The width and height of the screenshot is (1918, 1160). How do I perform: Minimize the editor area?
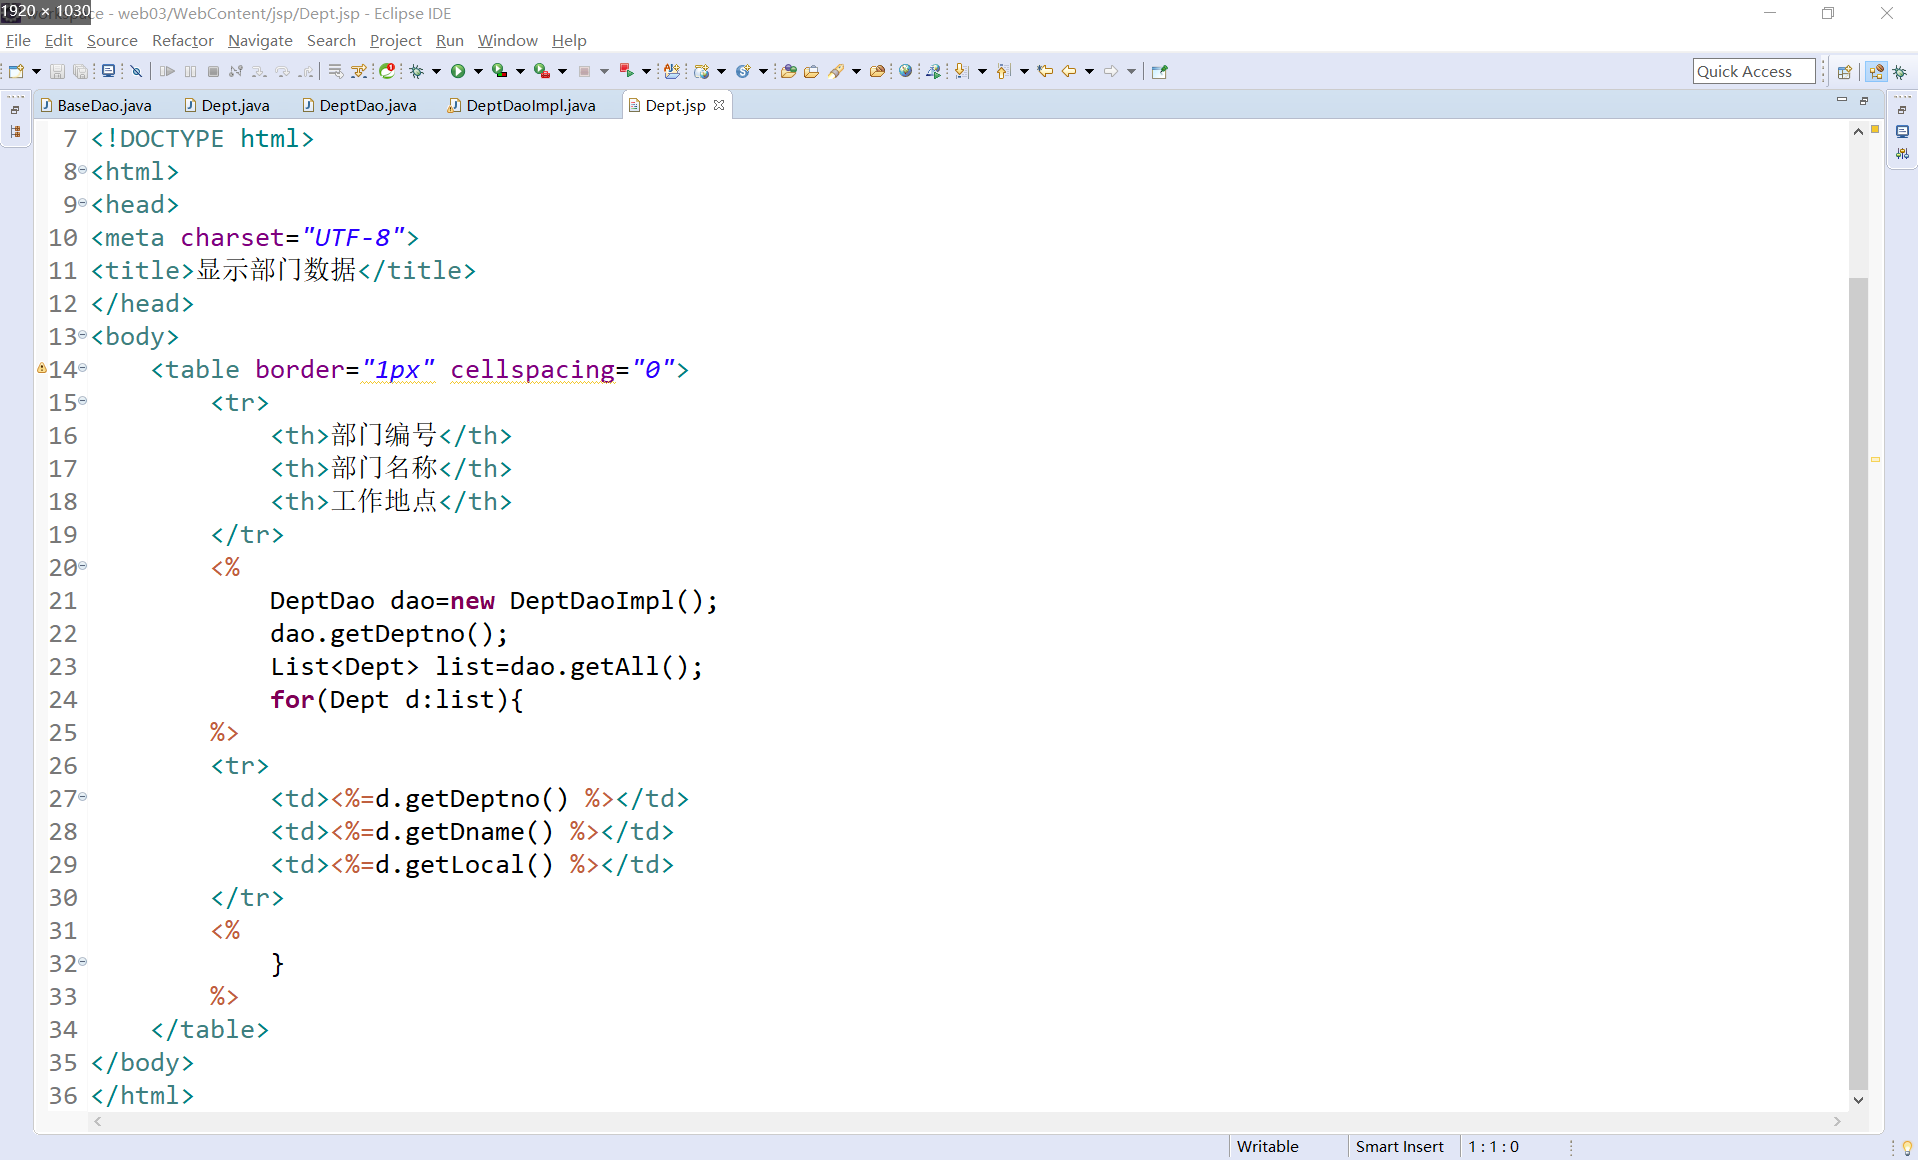coord(1842,101)
